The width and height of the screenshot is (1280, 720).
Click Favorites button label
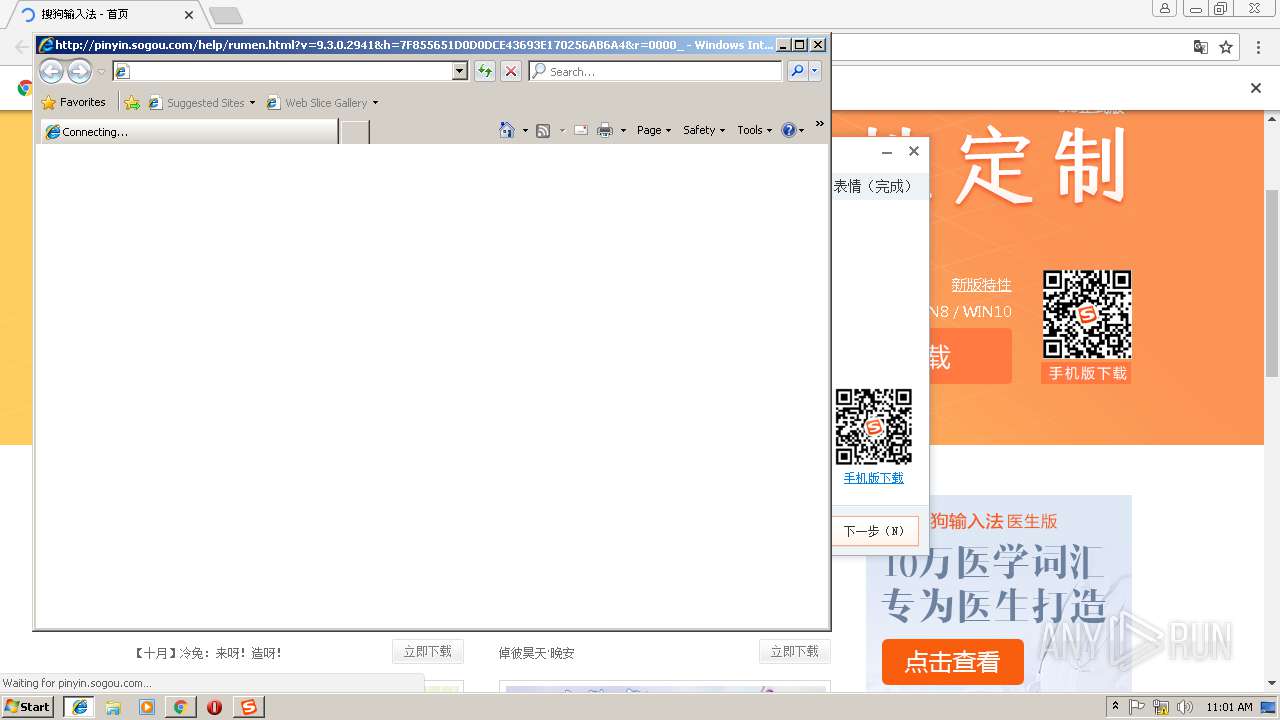tap(83, 102)
